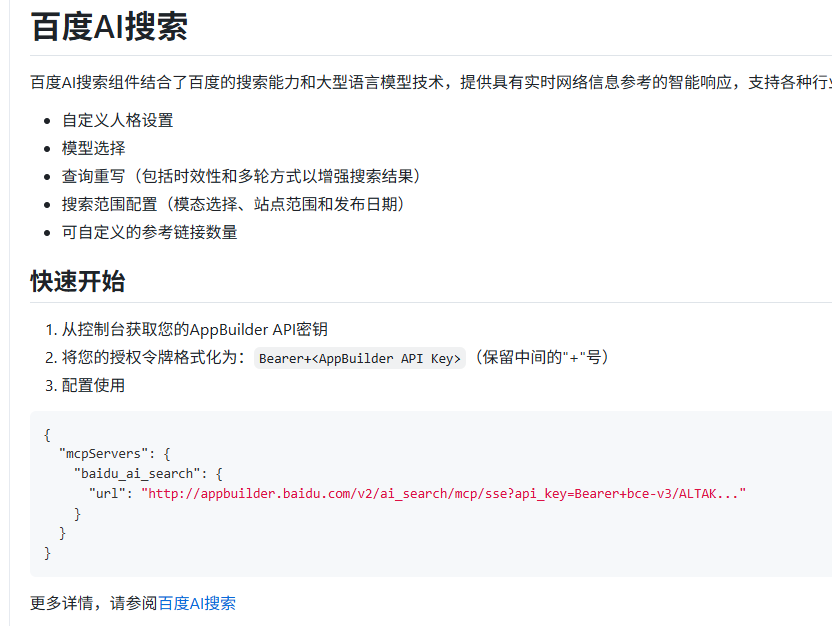Click the 百度AI搜索 main heading
Image resolution: width=832 pixels, height=626 pixels.
[109, 27]
